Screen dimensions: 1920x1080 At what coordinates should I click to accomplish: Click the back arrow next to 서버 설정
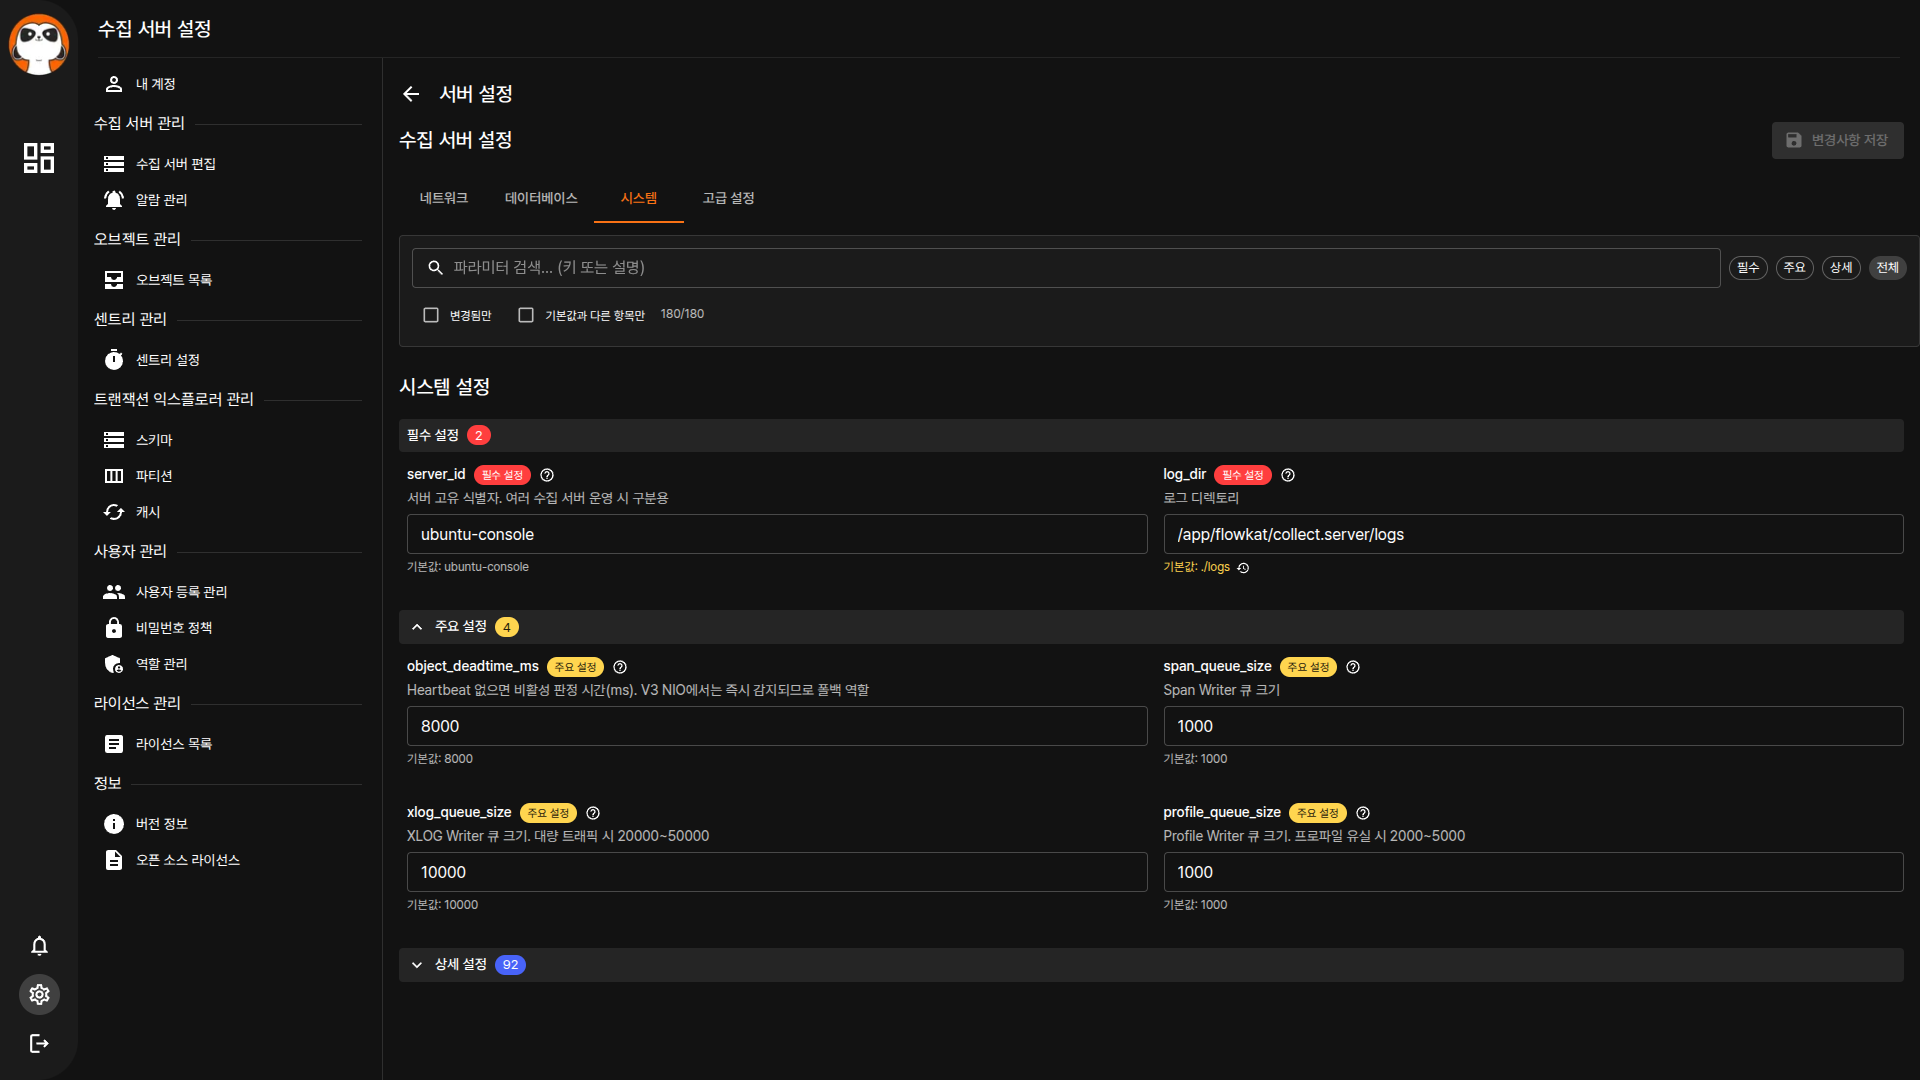tap(411, 94)
